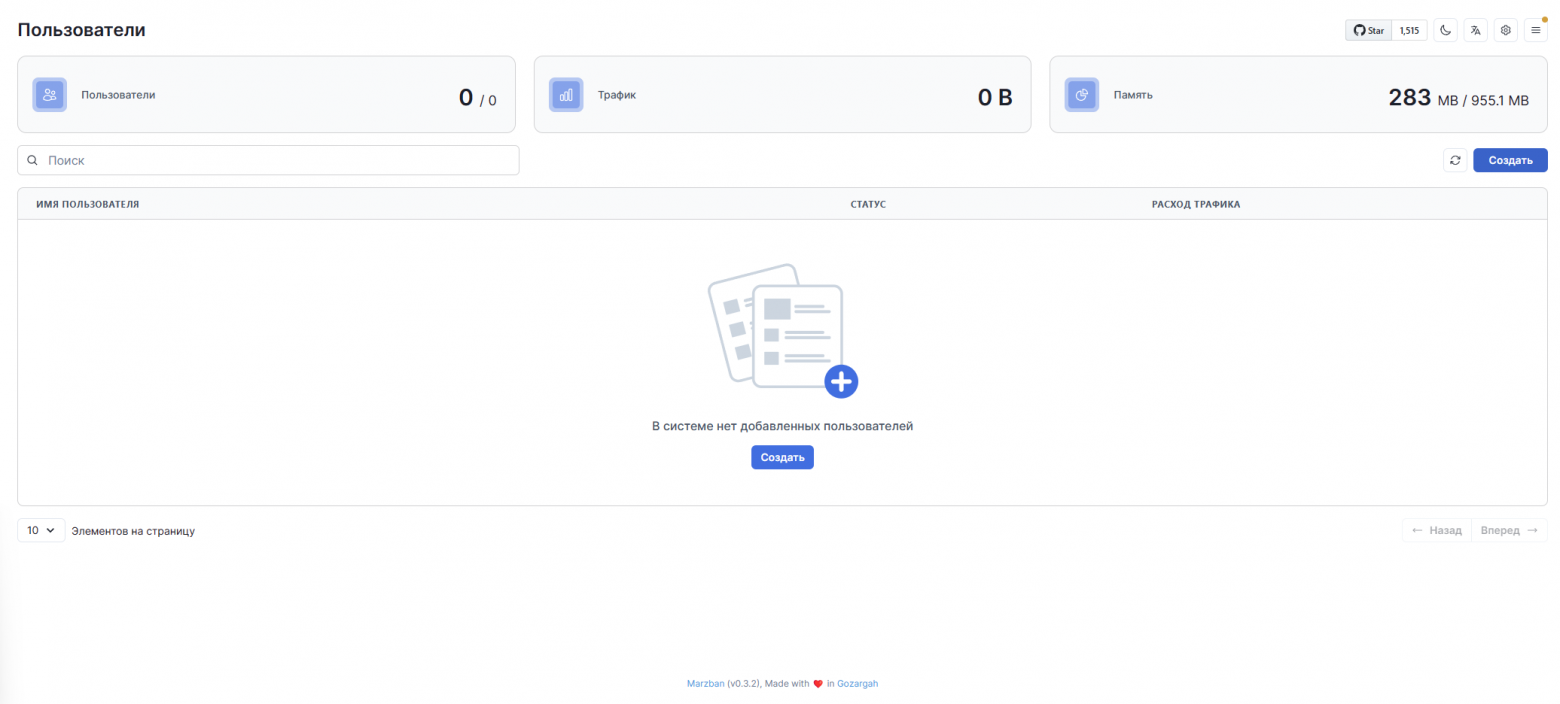The image size is (1560, 704).
Task: Click the Создать button in the empty state
Action: 782,457
